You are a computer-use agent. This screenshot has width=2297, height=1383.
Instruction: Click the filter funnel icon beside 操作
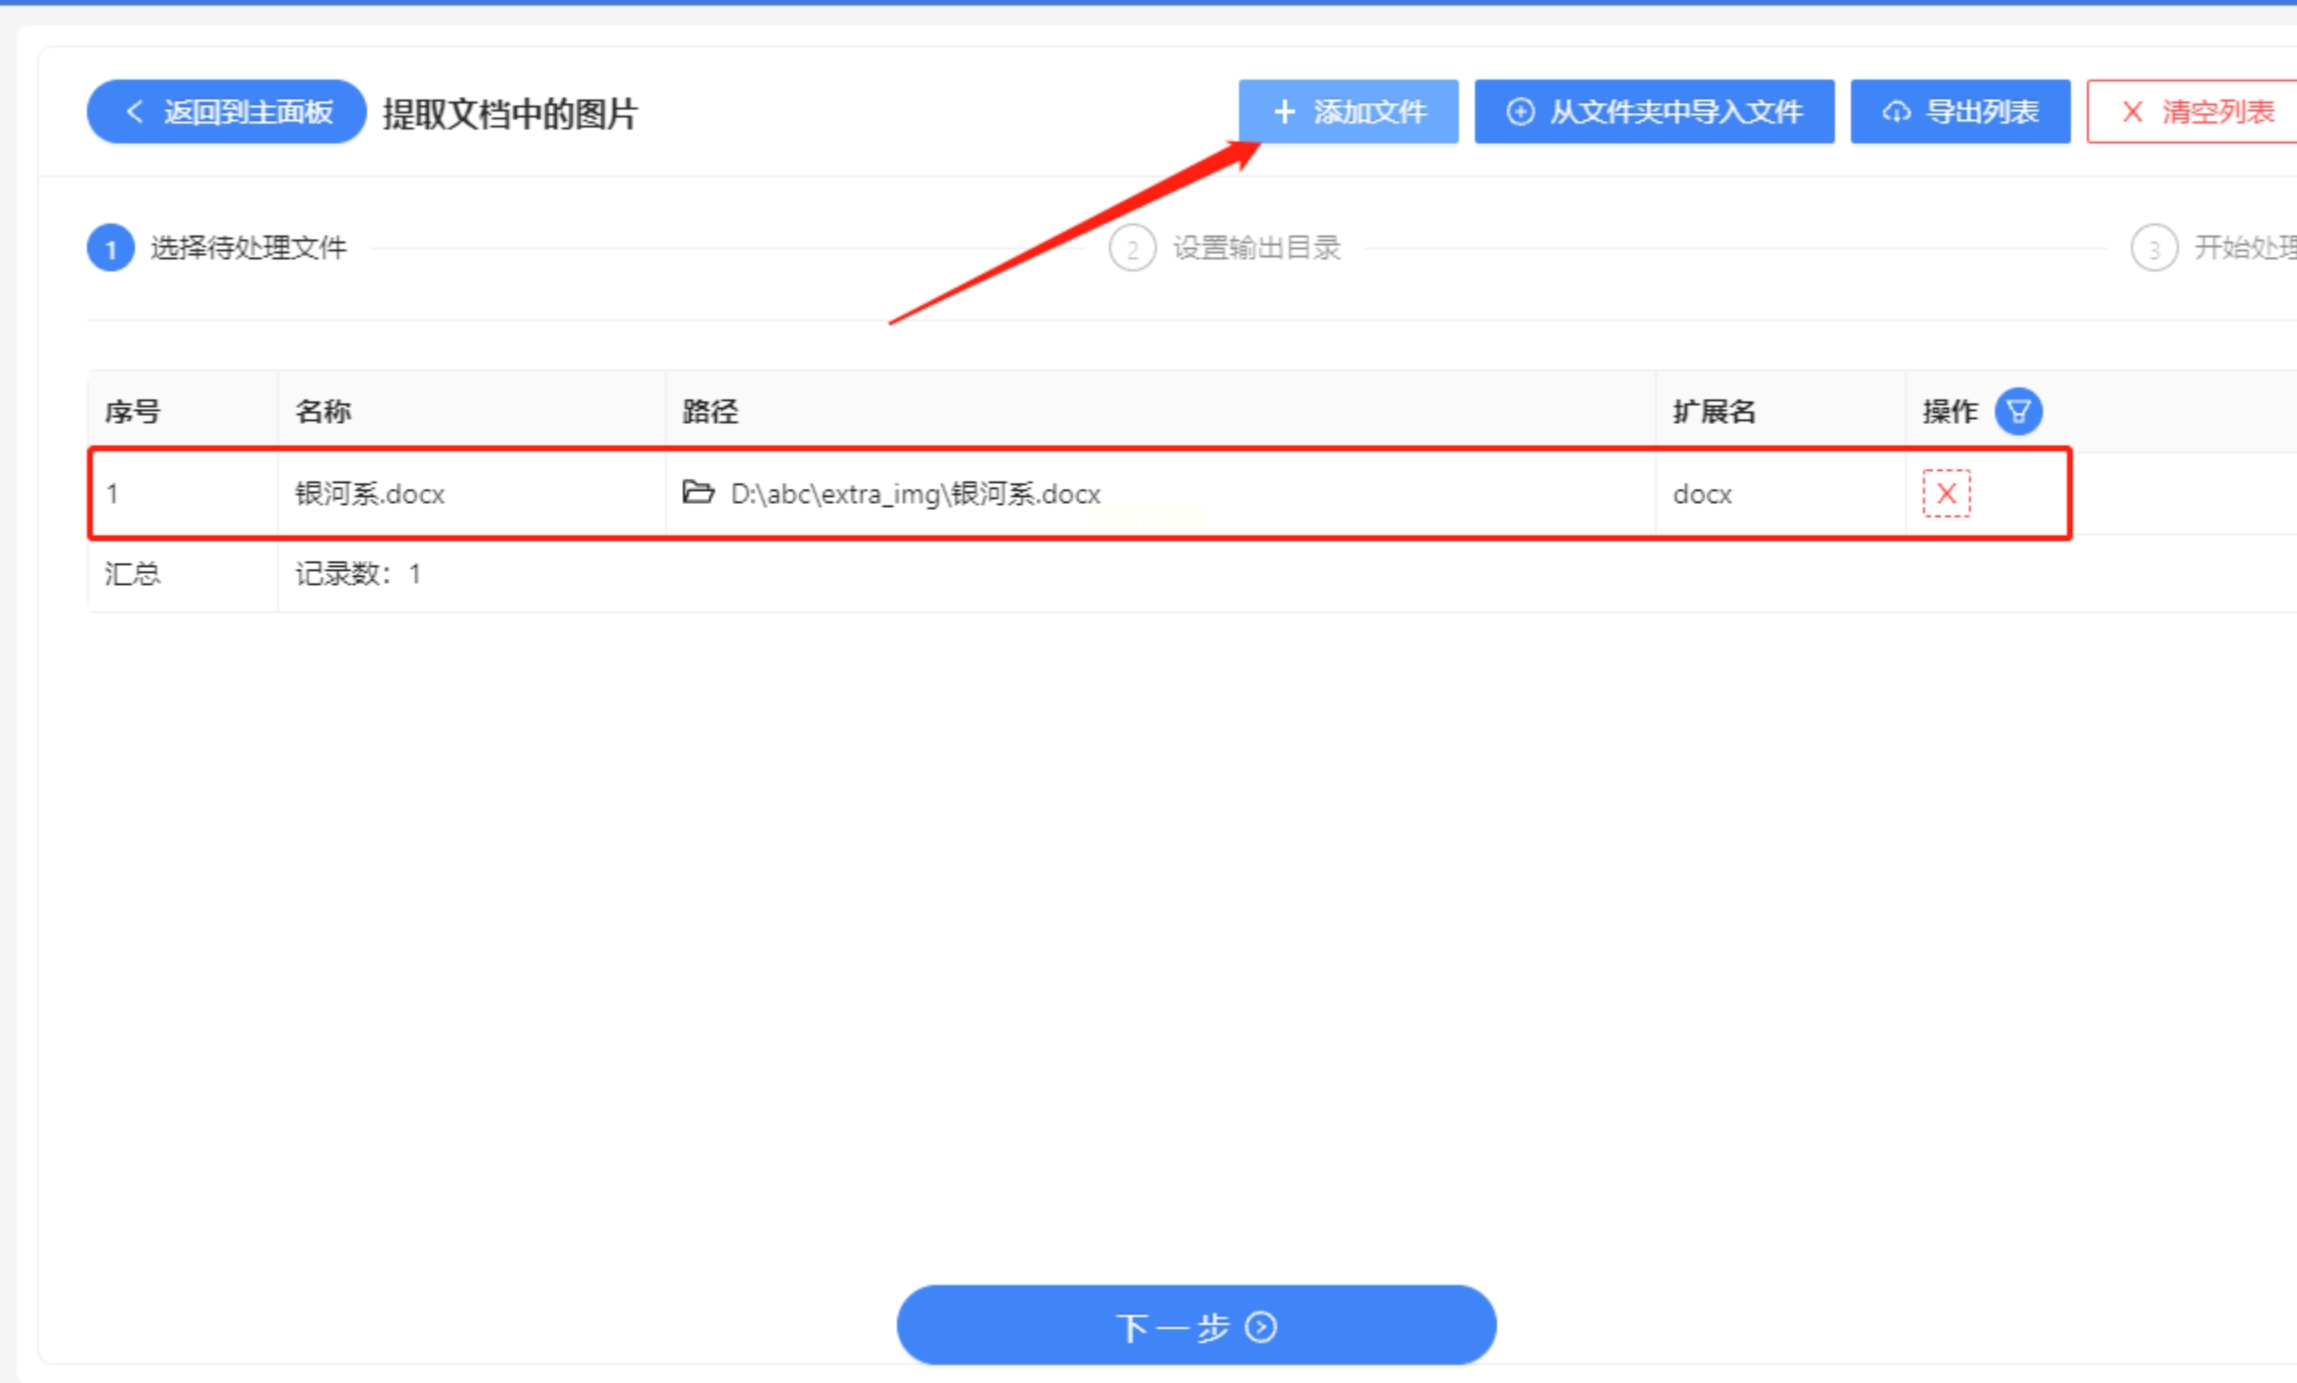(2017, 411)
